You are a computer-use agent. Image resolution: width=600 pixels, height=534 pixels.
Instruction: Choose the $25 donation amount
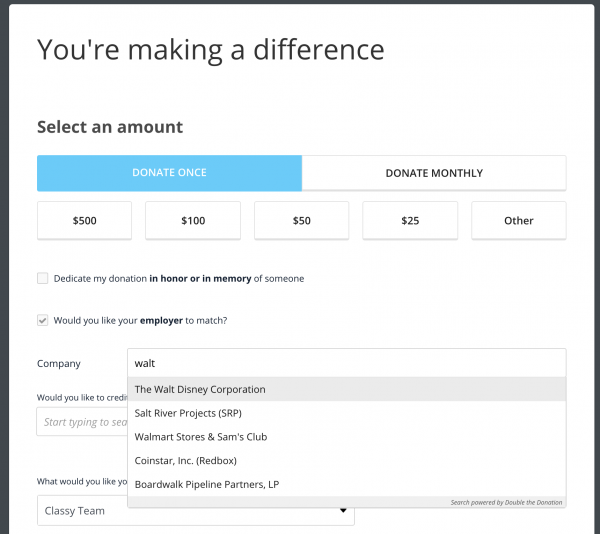(410, 221)
